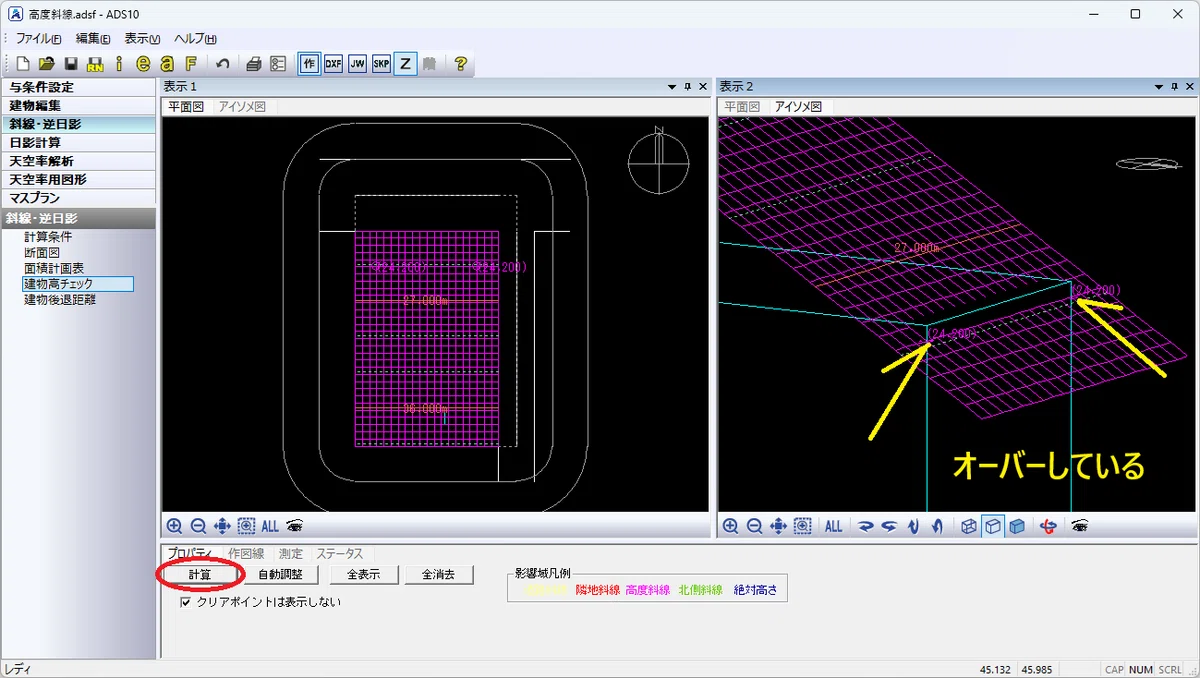Click the yellow question mark help icon
Image resolution: width=1200 pixels, height=678 pixels.
point(460,64)
